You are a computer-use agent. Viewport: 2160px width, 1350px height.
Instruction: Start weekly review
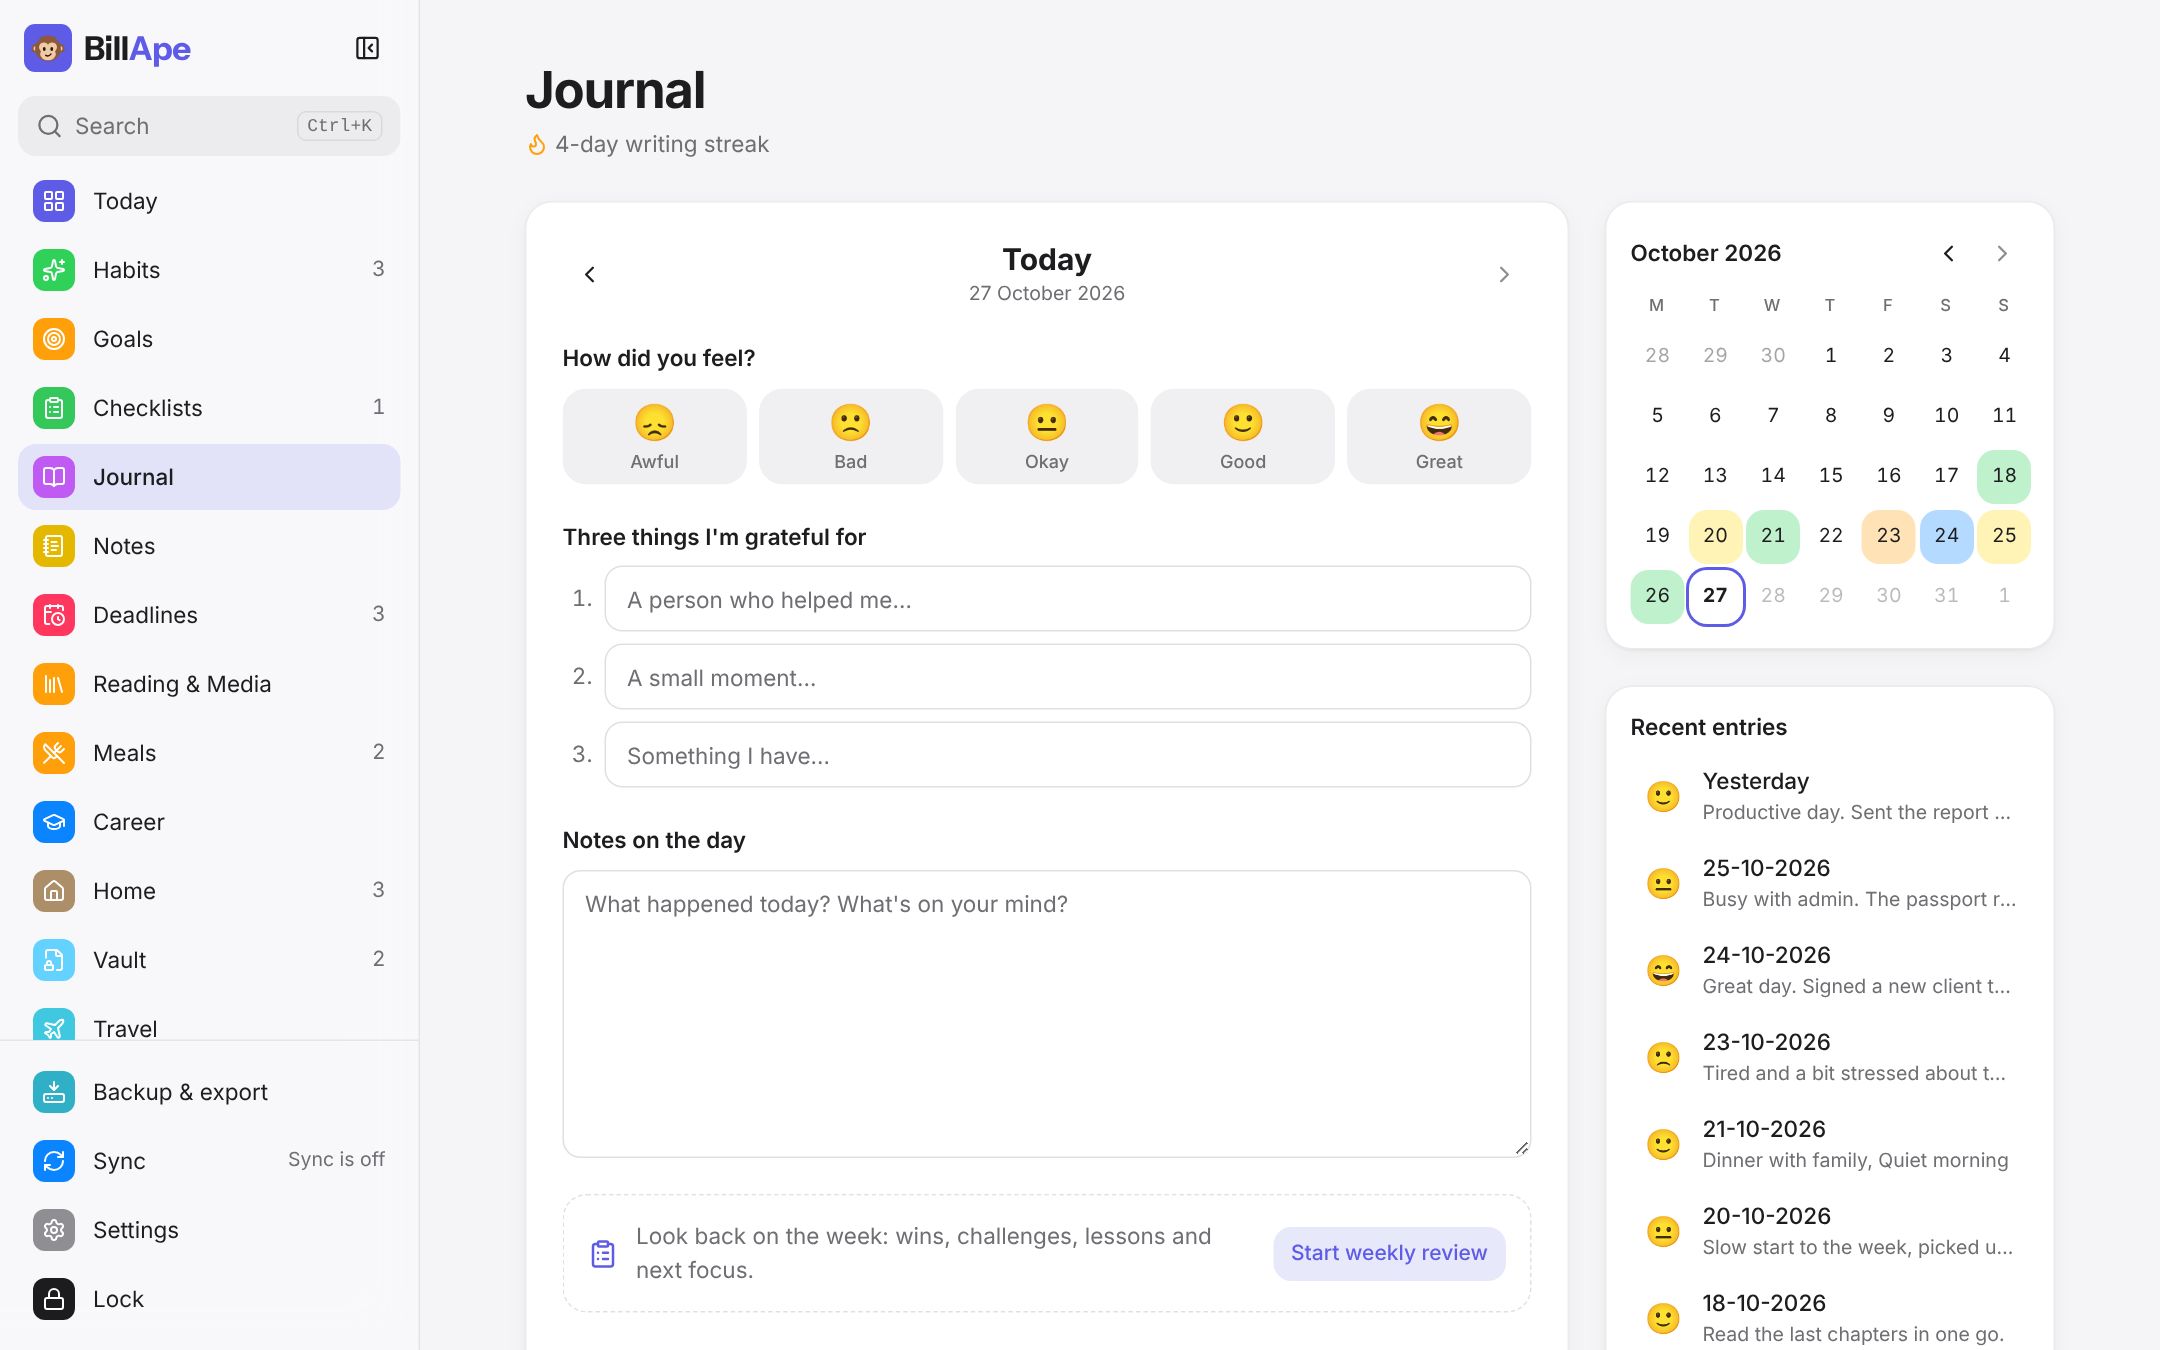point(1389,1253)
